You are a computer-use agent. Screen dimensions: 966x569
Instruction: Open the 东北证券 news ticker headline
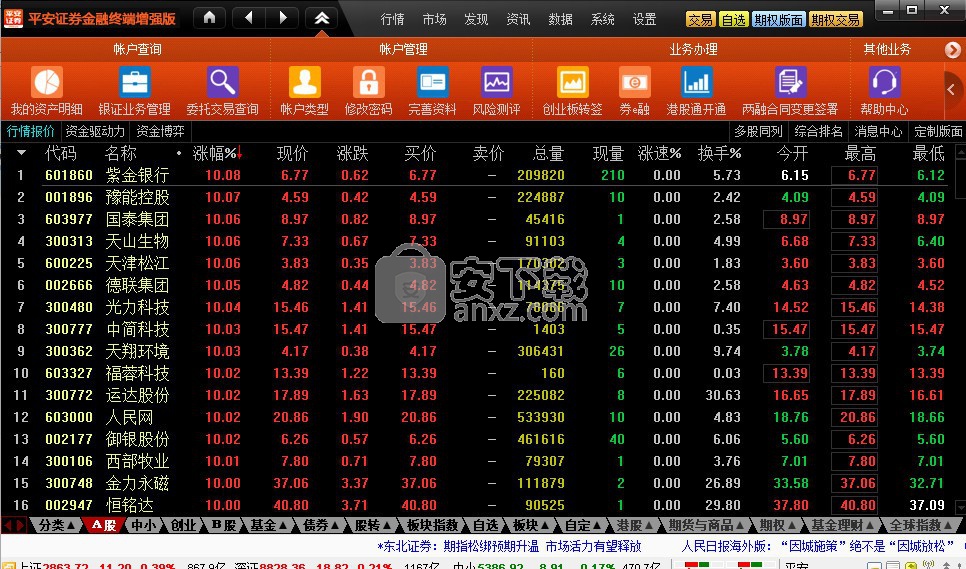click(x=509, y=546)
